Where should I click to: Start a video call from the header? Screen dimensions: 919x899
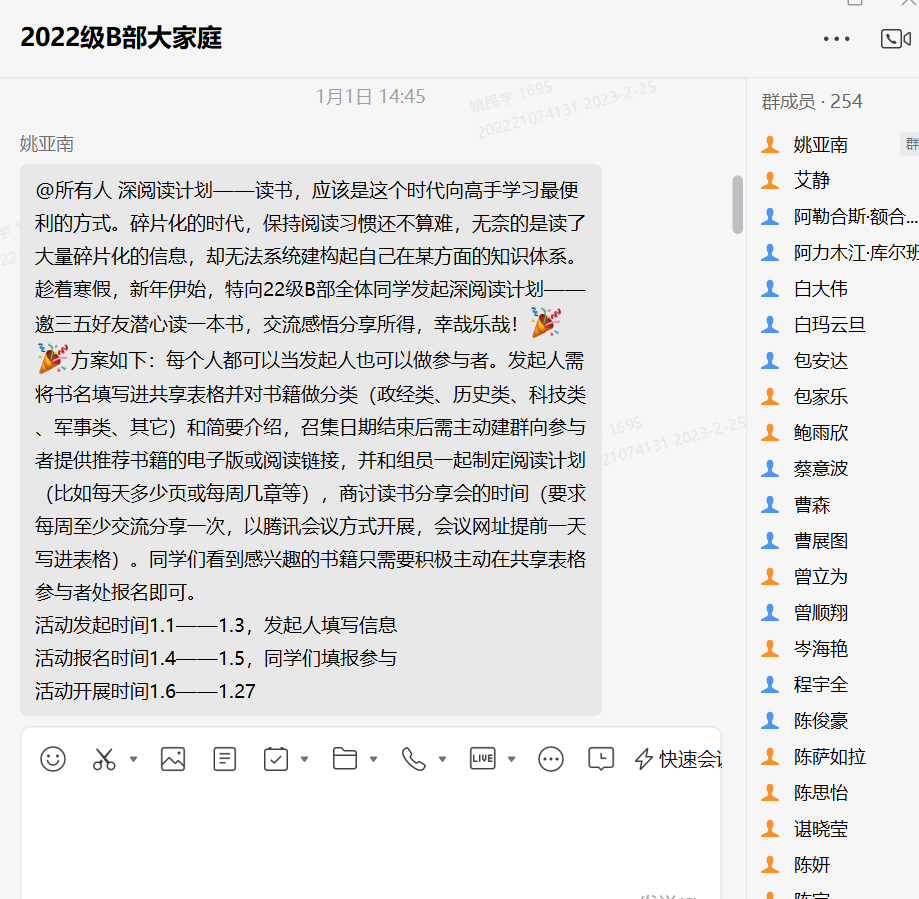[894, 38]
